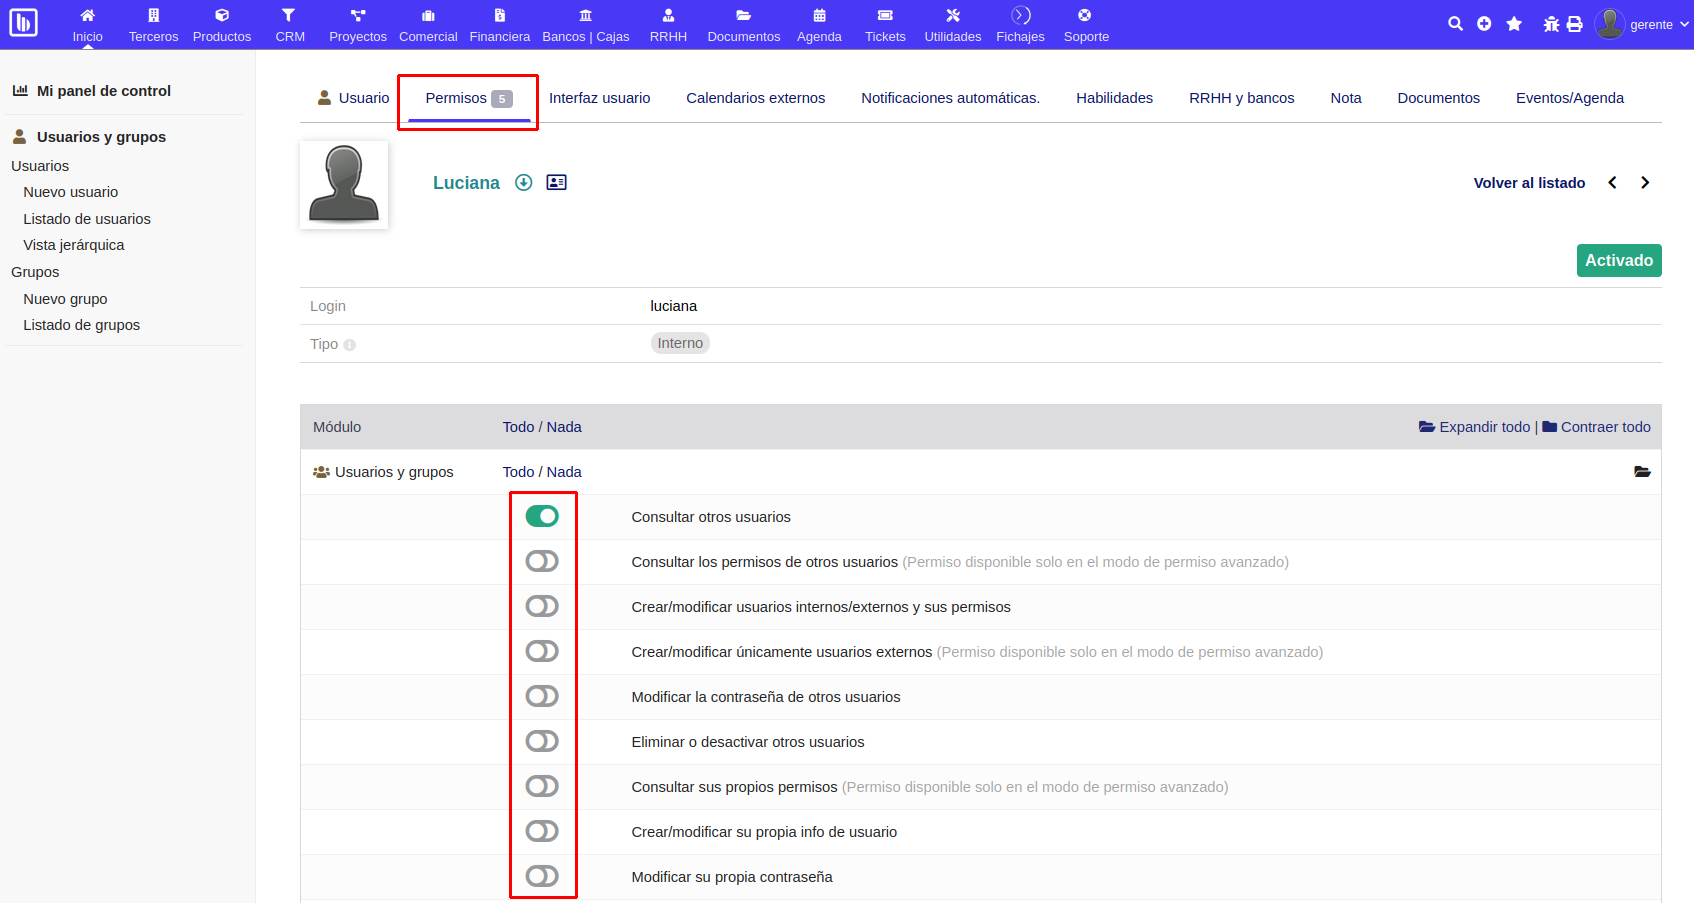Collapse all sections with Contraer todo
Image resolution: width=1694 pixels, height=903 pixels.
click(x=1605, y=426)
